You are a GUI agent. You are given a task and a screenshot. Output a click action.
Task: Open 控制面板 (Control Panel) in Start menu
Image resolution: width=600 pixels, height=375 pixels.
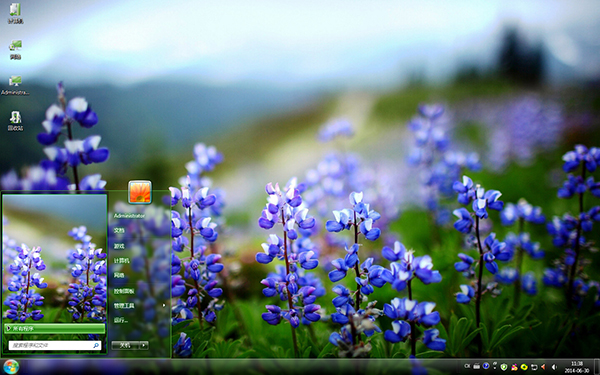coord(124,291)
